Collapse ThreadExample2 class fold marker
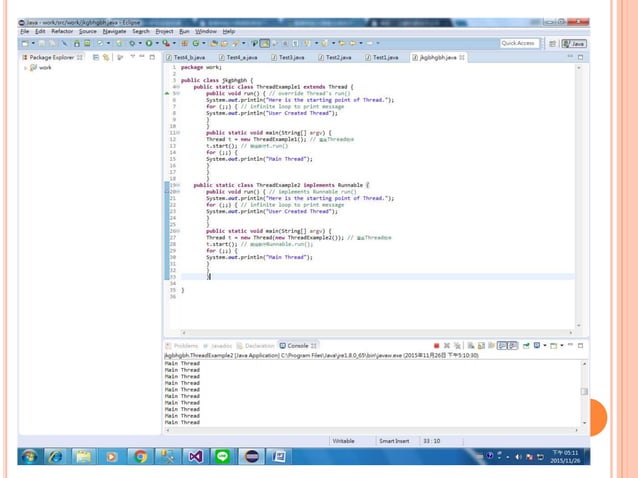638x478 pixels. click(x=176, y=186)
